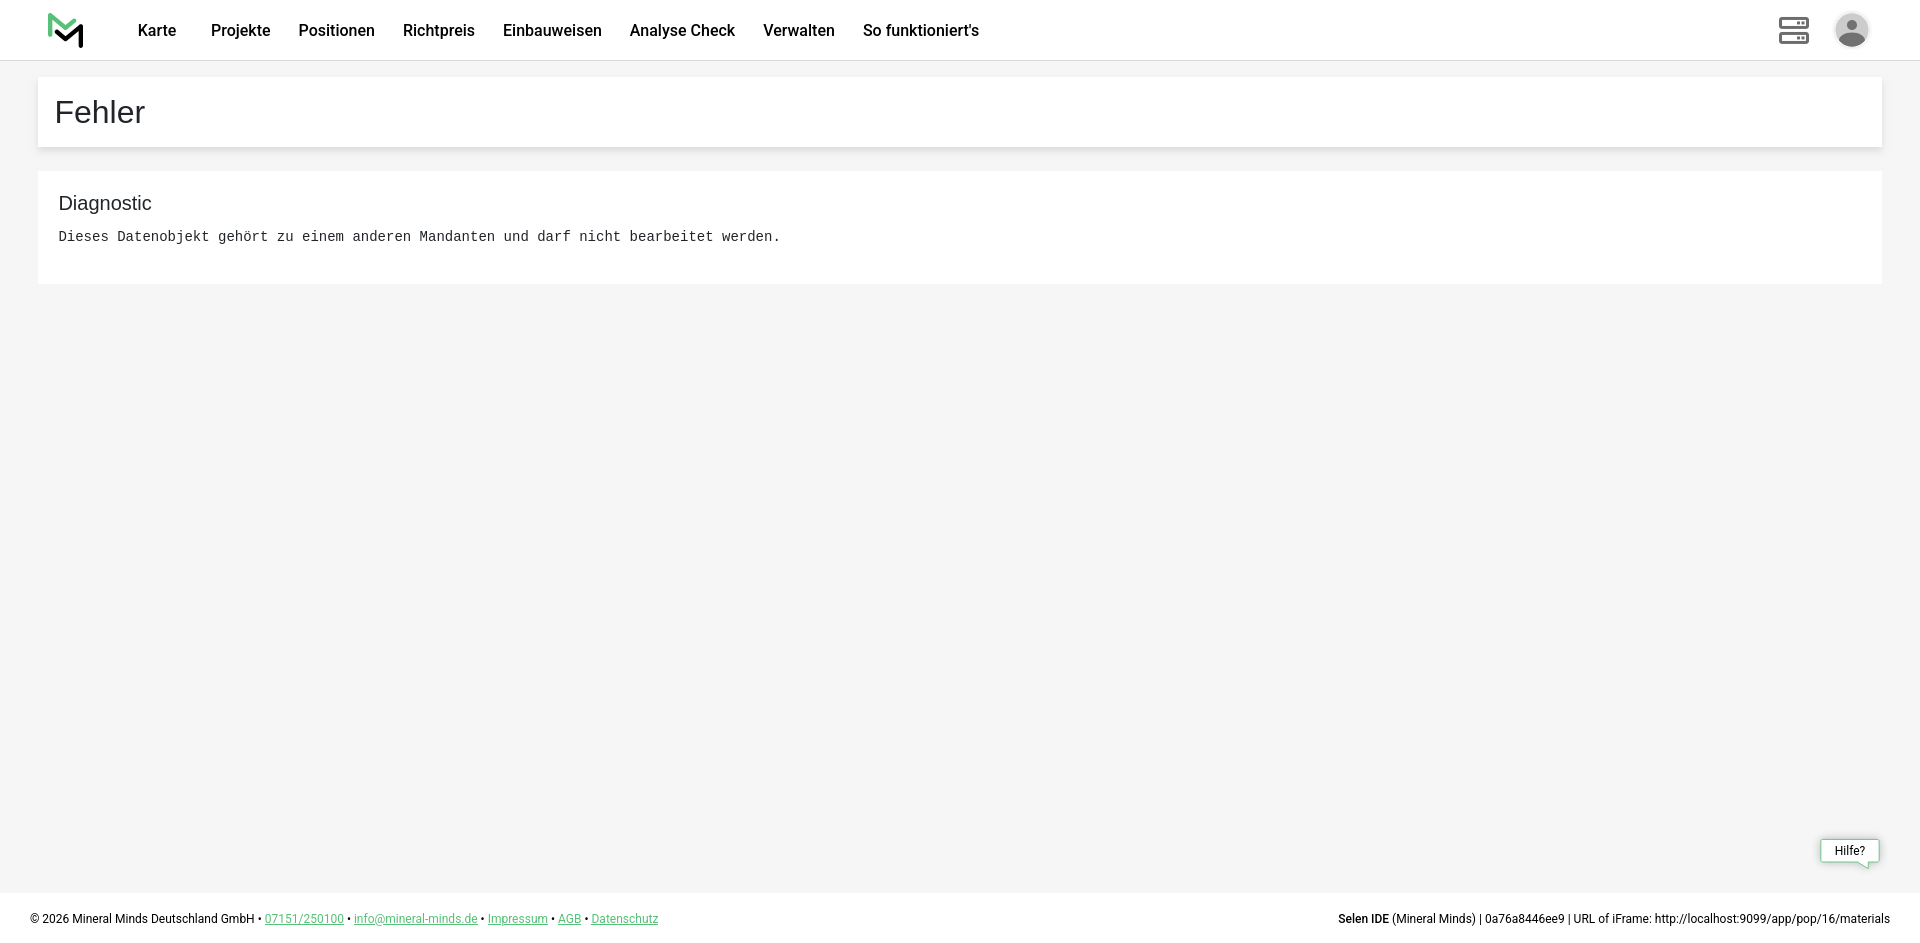Click the phone number 07151/250100 link

304,919
